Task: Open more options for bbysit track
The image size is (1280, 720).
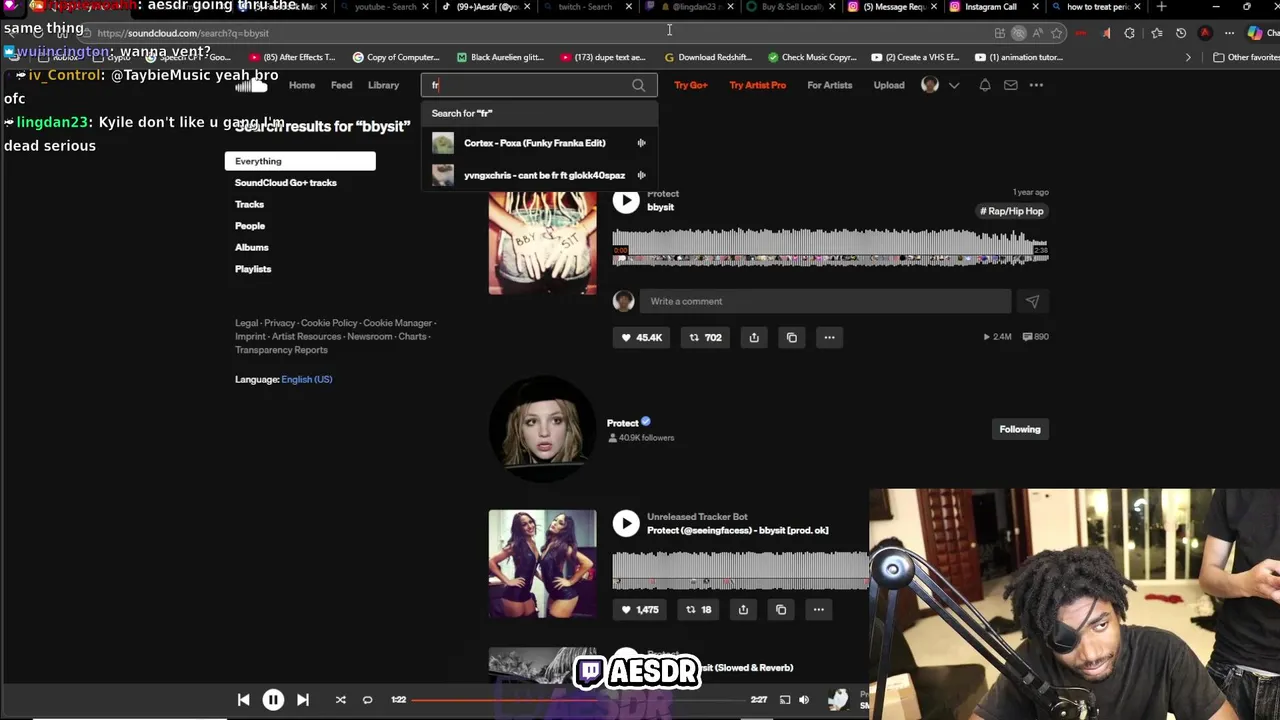Action: 829,337
